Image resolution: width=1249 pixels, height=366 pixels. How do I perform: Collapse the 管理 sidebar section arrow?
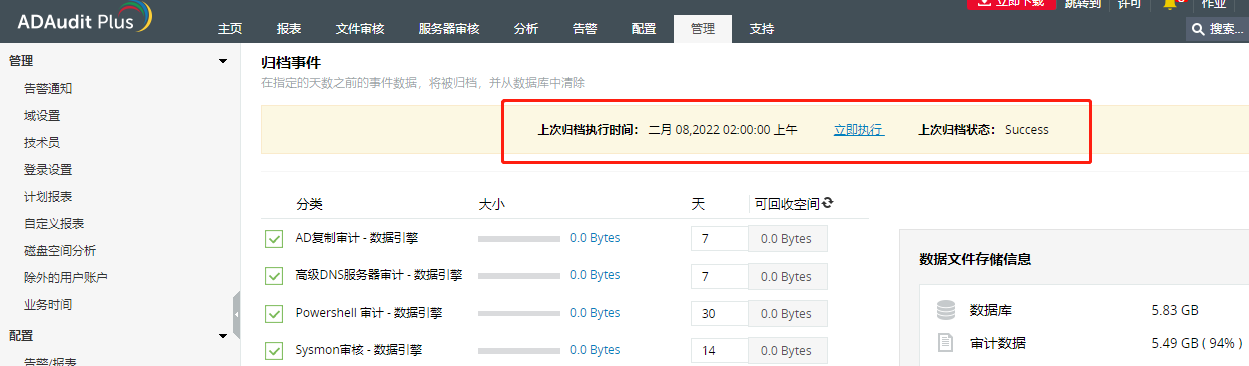[223, 61]
